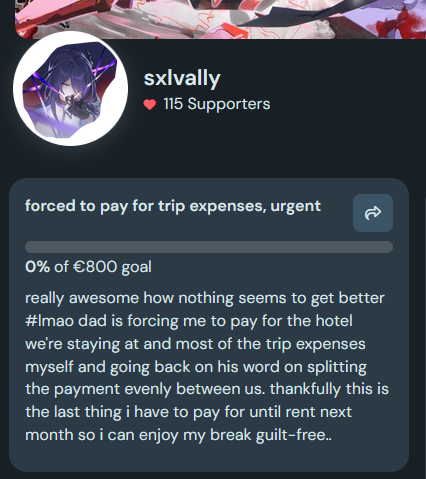This screenshot has width=426, height=479.
Task: Click the empty goal progress bar
Action: click(209, 247)
